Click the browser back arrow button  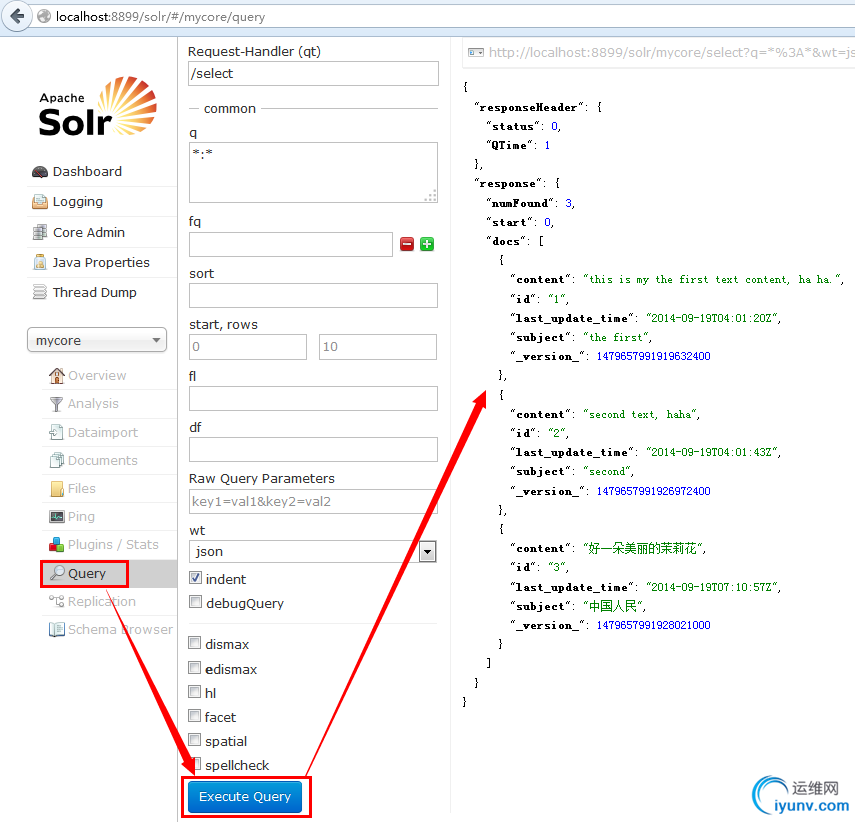pos(17,16)
